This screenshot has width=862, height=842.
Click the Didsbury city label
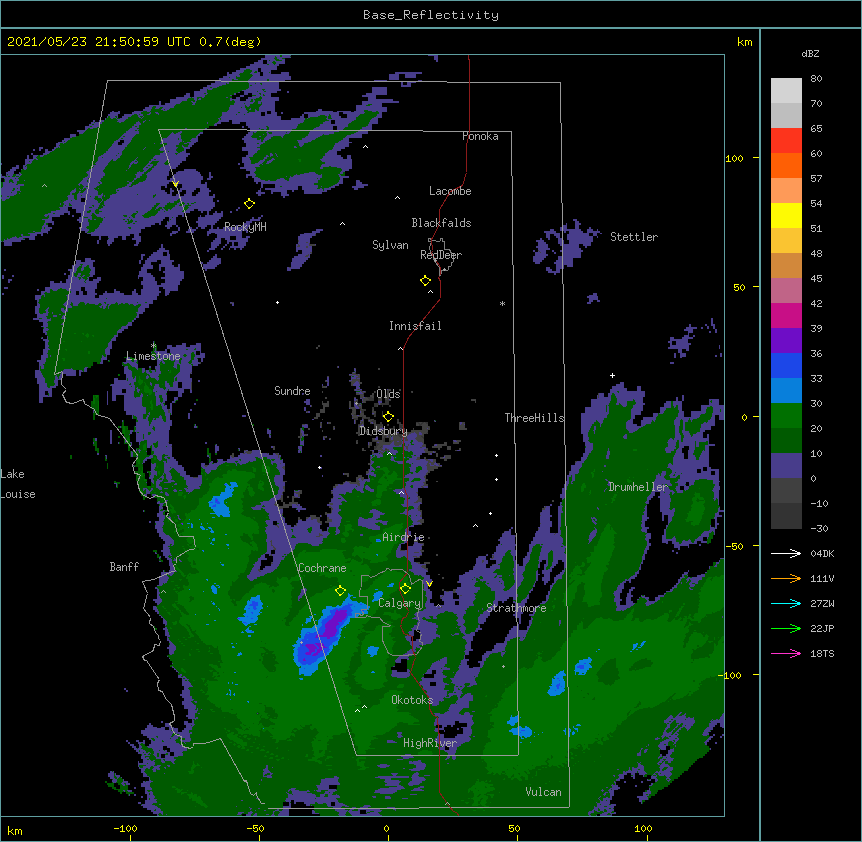click(x=383, y=431)
